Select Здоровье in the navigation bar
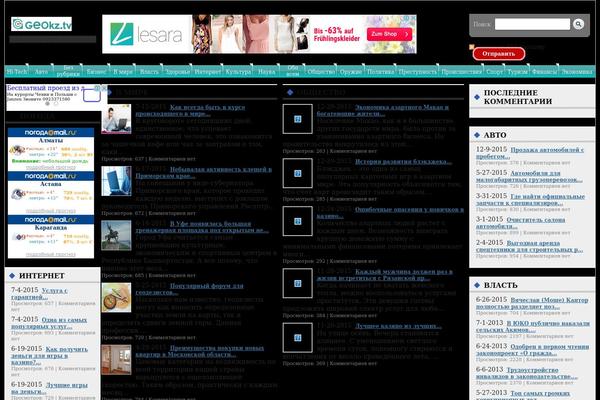Screen dimensions: 600x400 pyautogui.click(x=178, y=72)
